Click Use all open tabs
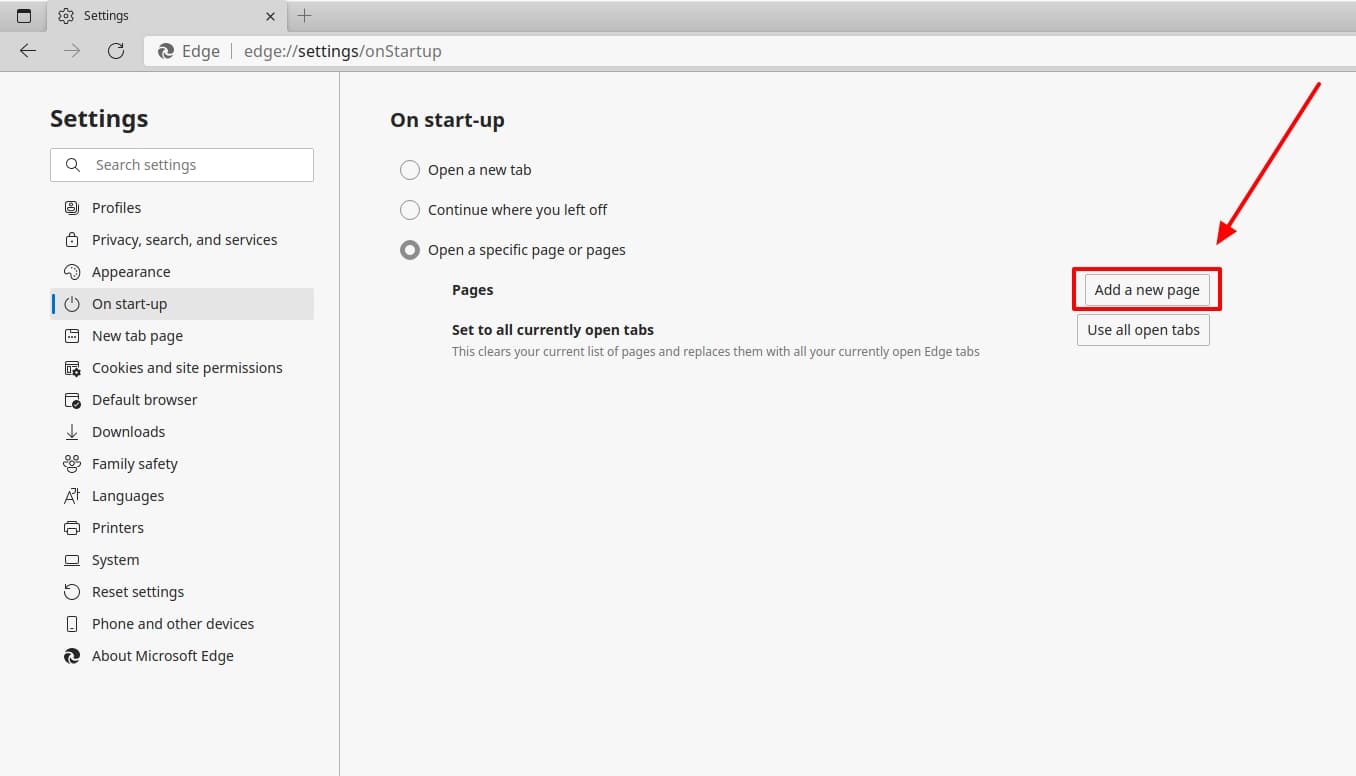This screenshot has height=776, width=1356. pyautogui.click(x=1143, y=329)
